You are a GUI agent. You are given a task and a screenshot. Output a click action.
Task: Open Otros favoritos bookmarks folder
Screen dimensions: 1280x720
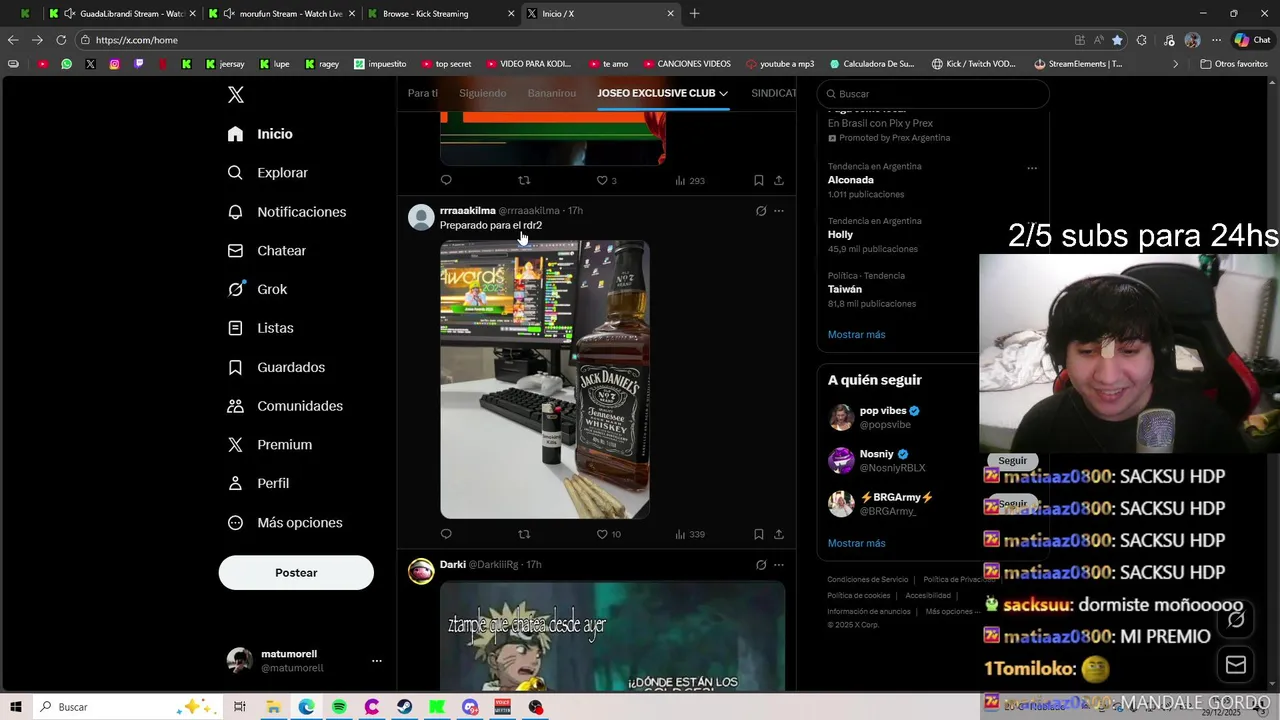point(1234,64)
